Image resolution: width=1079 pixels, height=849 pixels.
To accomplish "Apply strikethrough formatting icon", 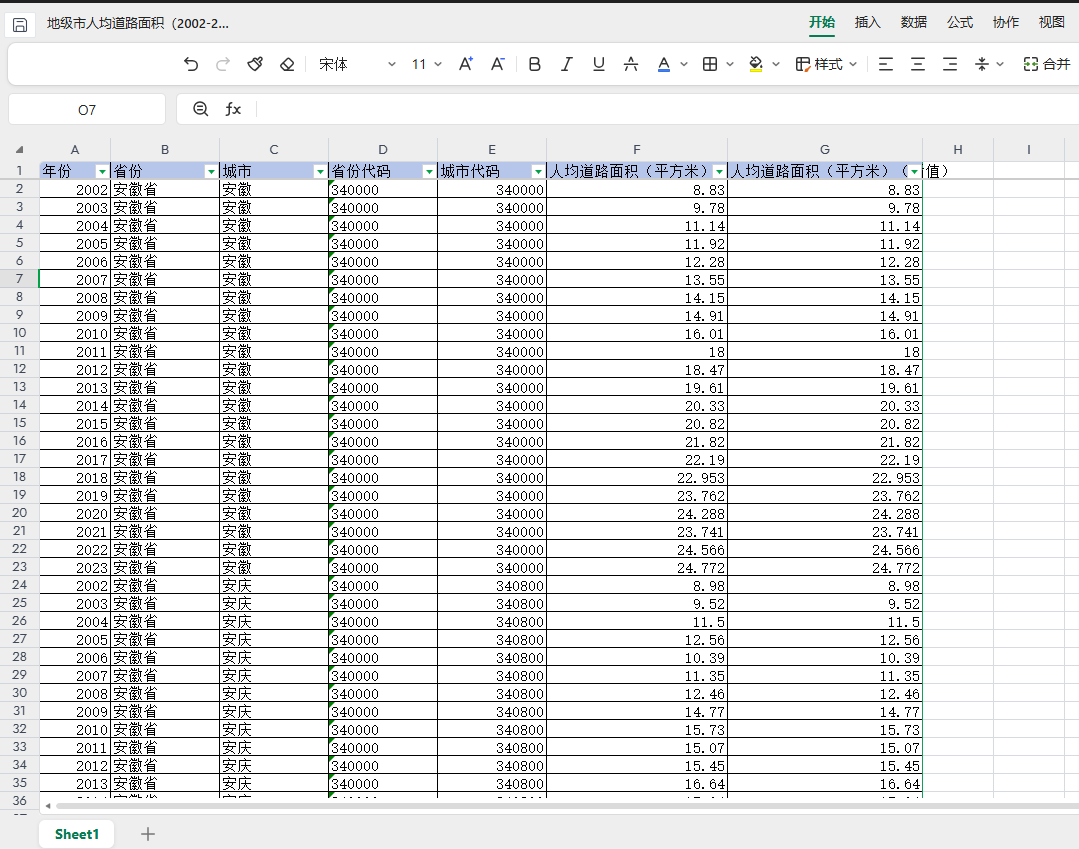I will pos(631,64).
